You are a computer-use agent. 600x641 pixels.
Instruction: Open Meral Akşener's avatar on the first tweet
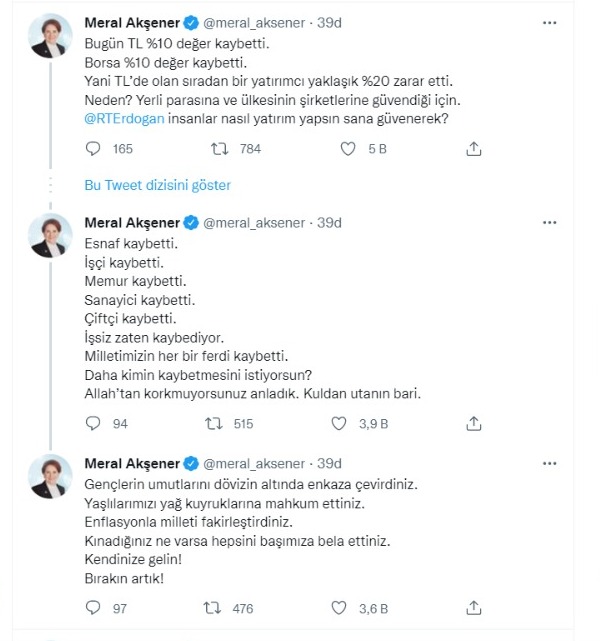coord(50,36)
